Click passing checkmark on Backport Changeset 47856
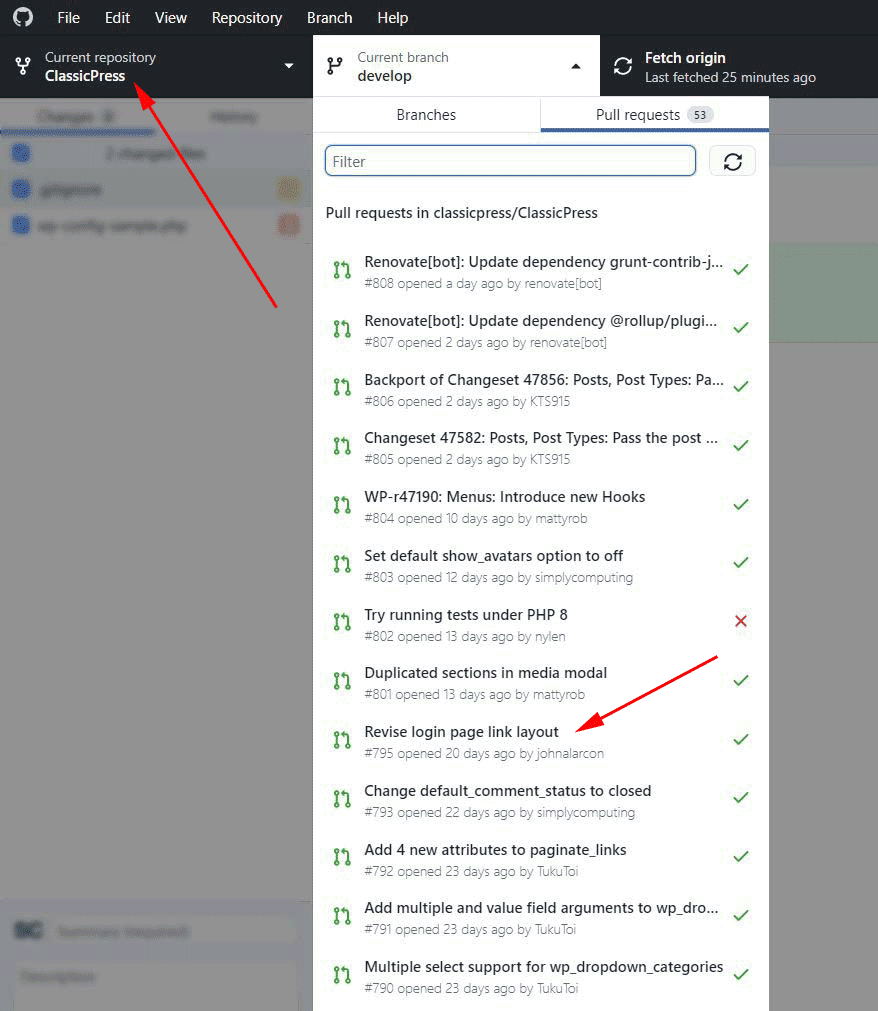Screen dimensions: 878x1011 (x=741, y=386)
